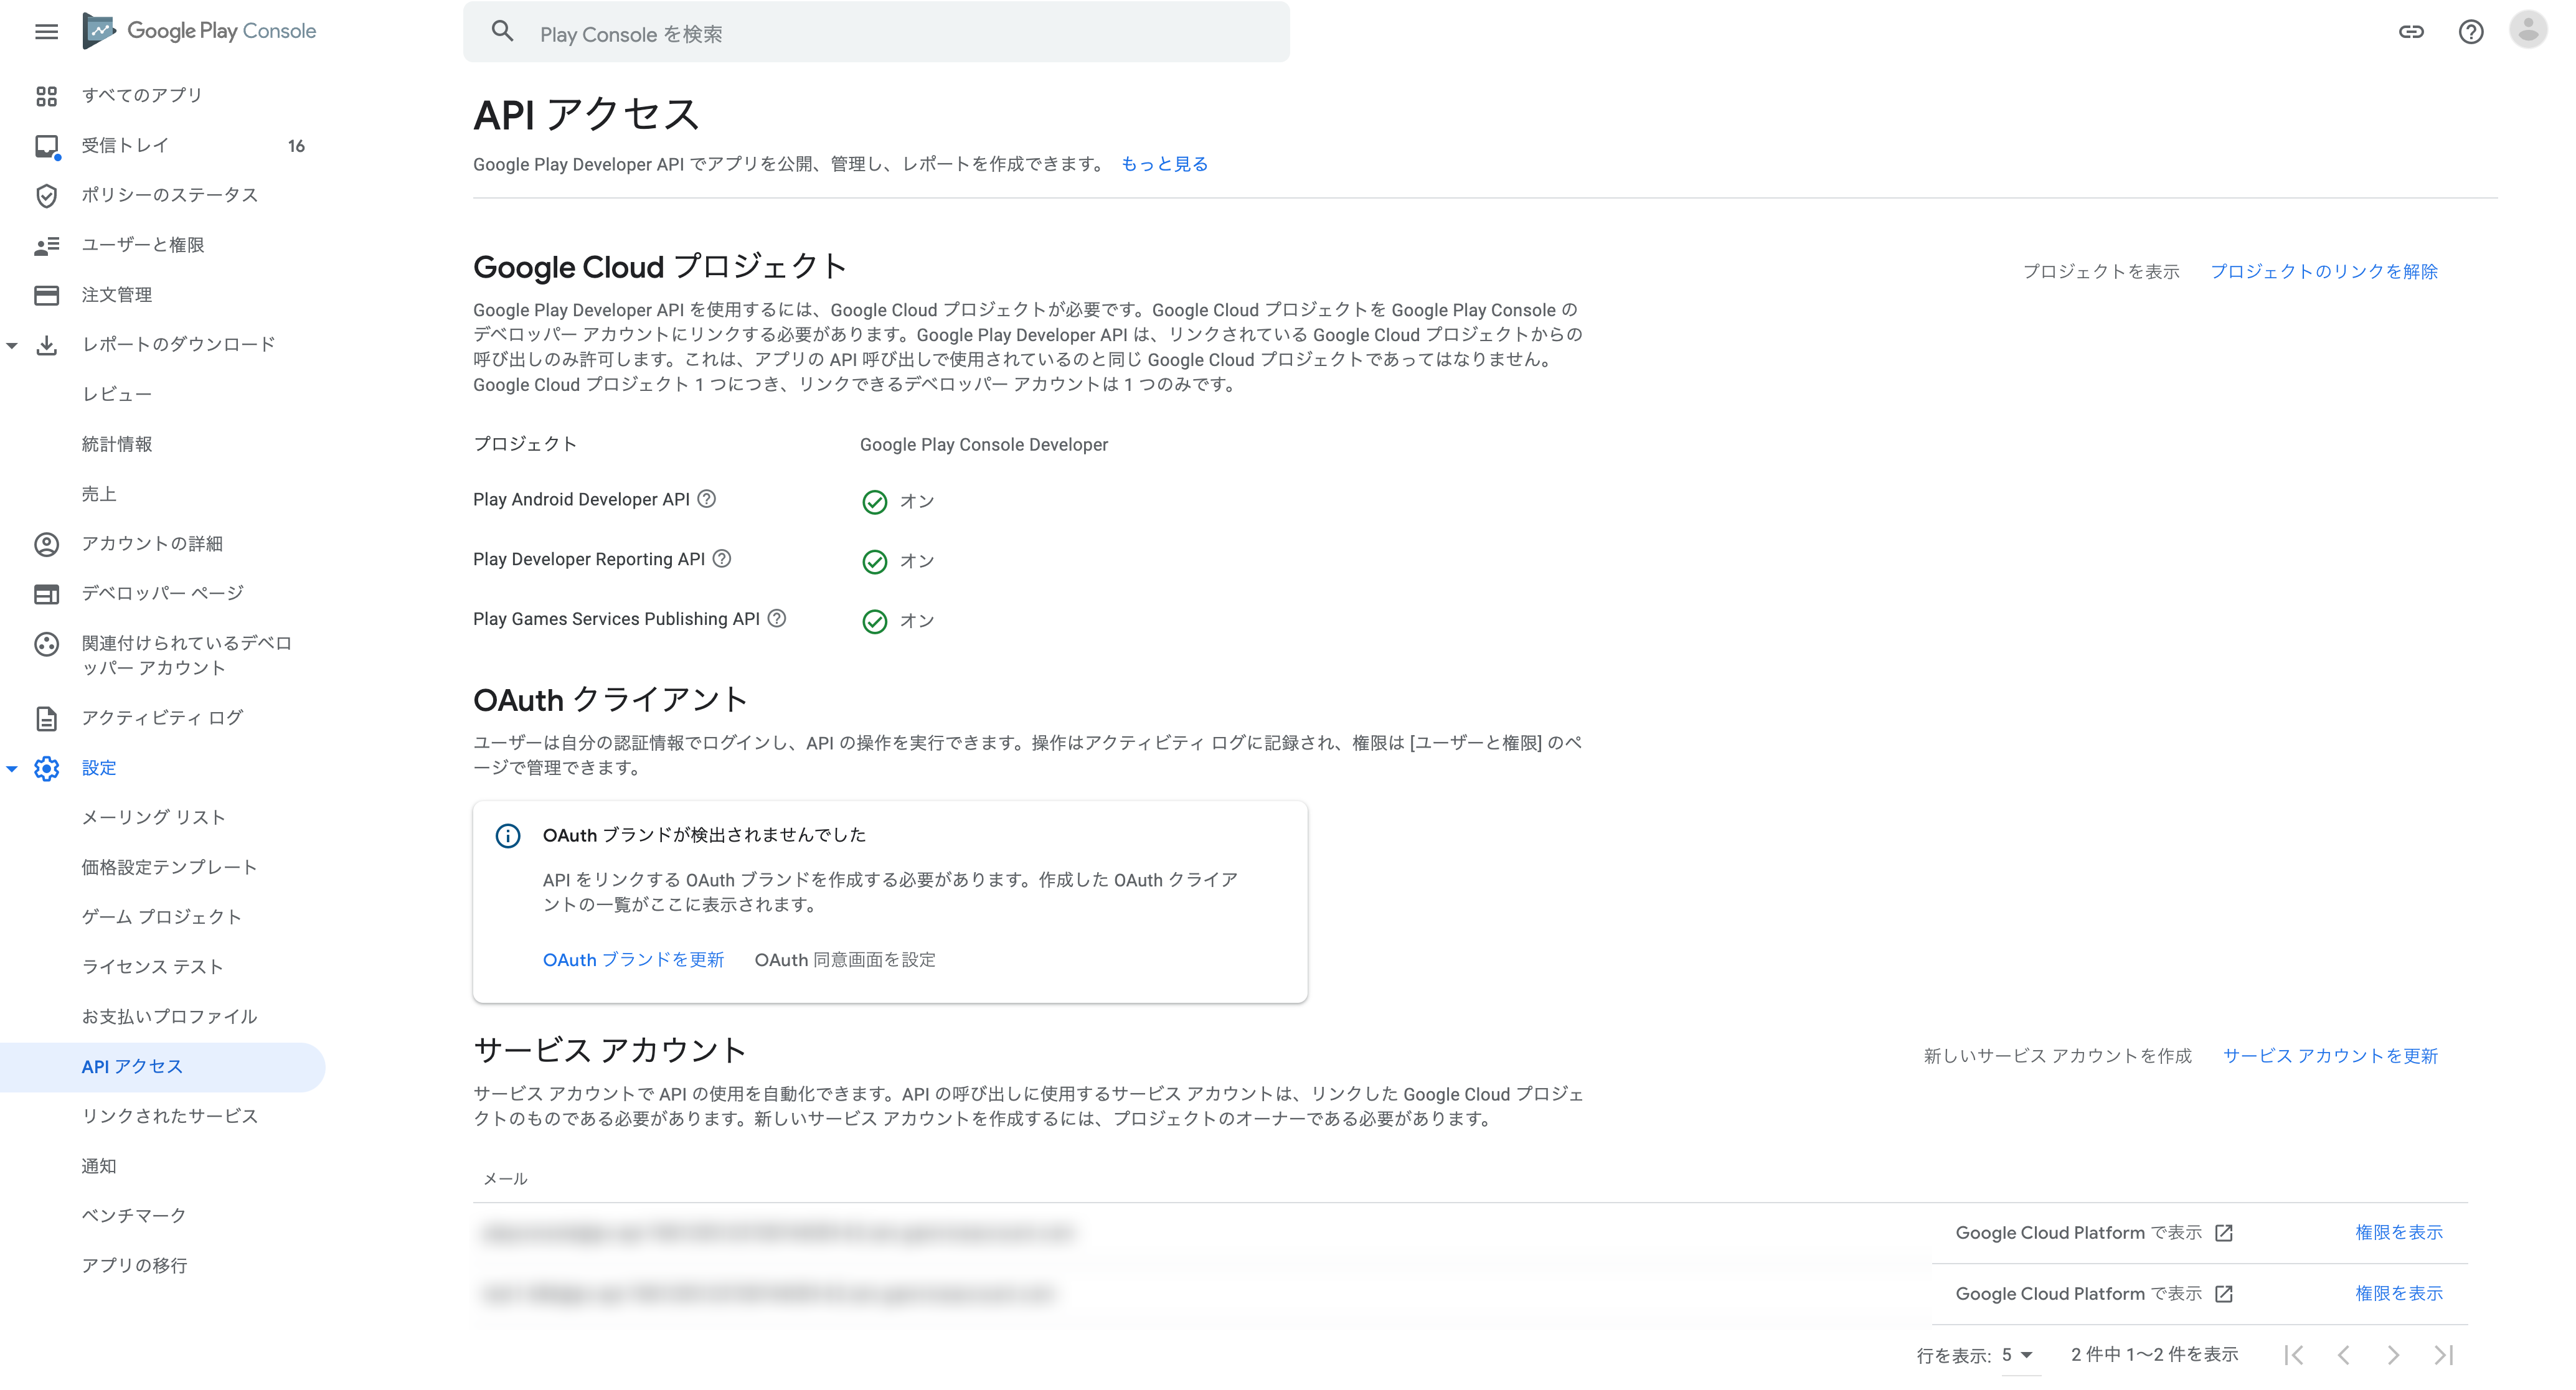Click the 注文管理 credit card icon

point(46,294)
